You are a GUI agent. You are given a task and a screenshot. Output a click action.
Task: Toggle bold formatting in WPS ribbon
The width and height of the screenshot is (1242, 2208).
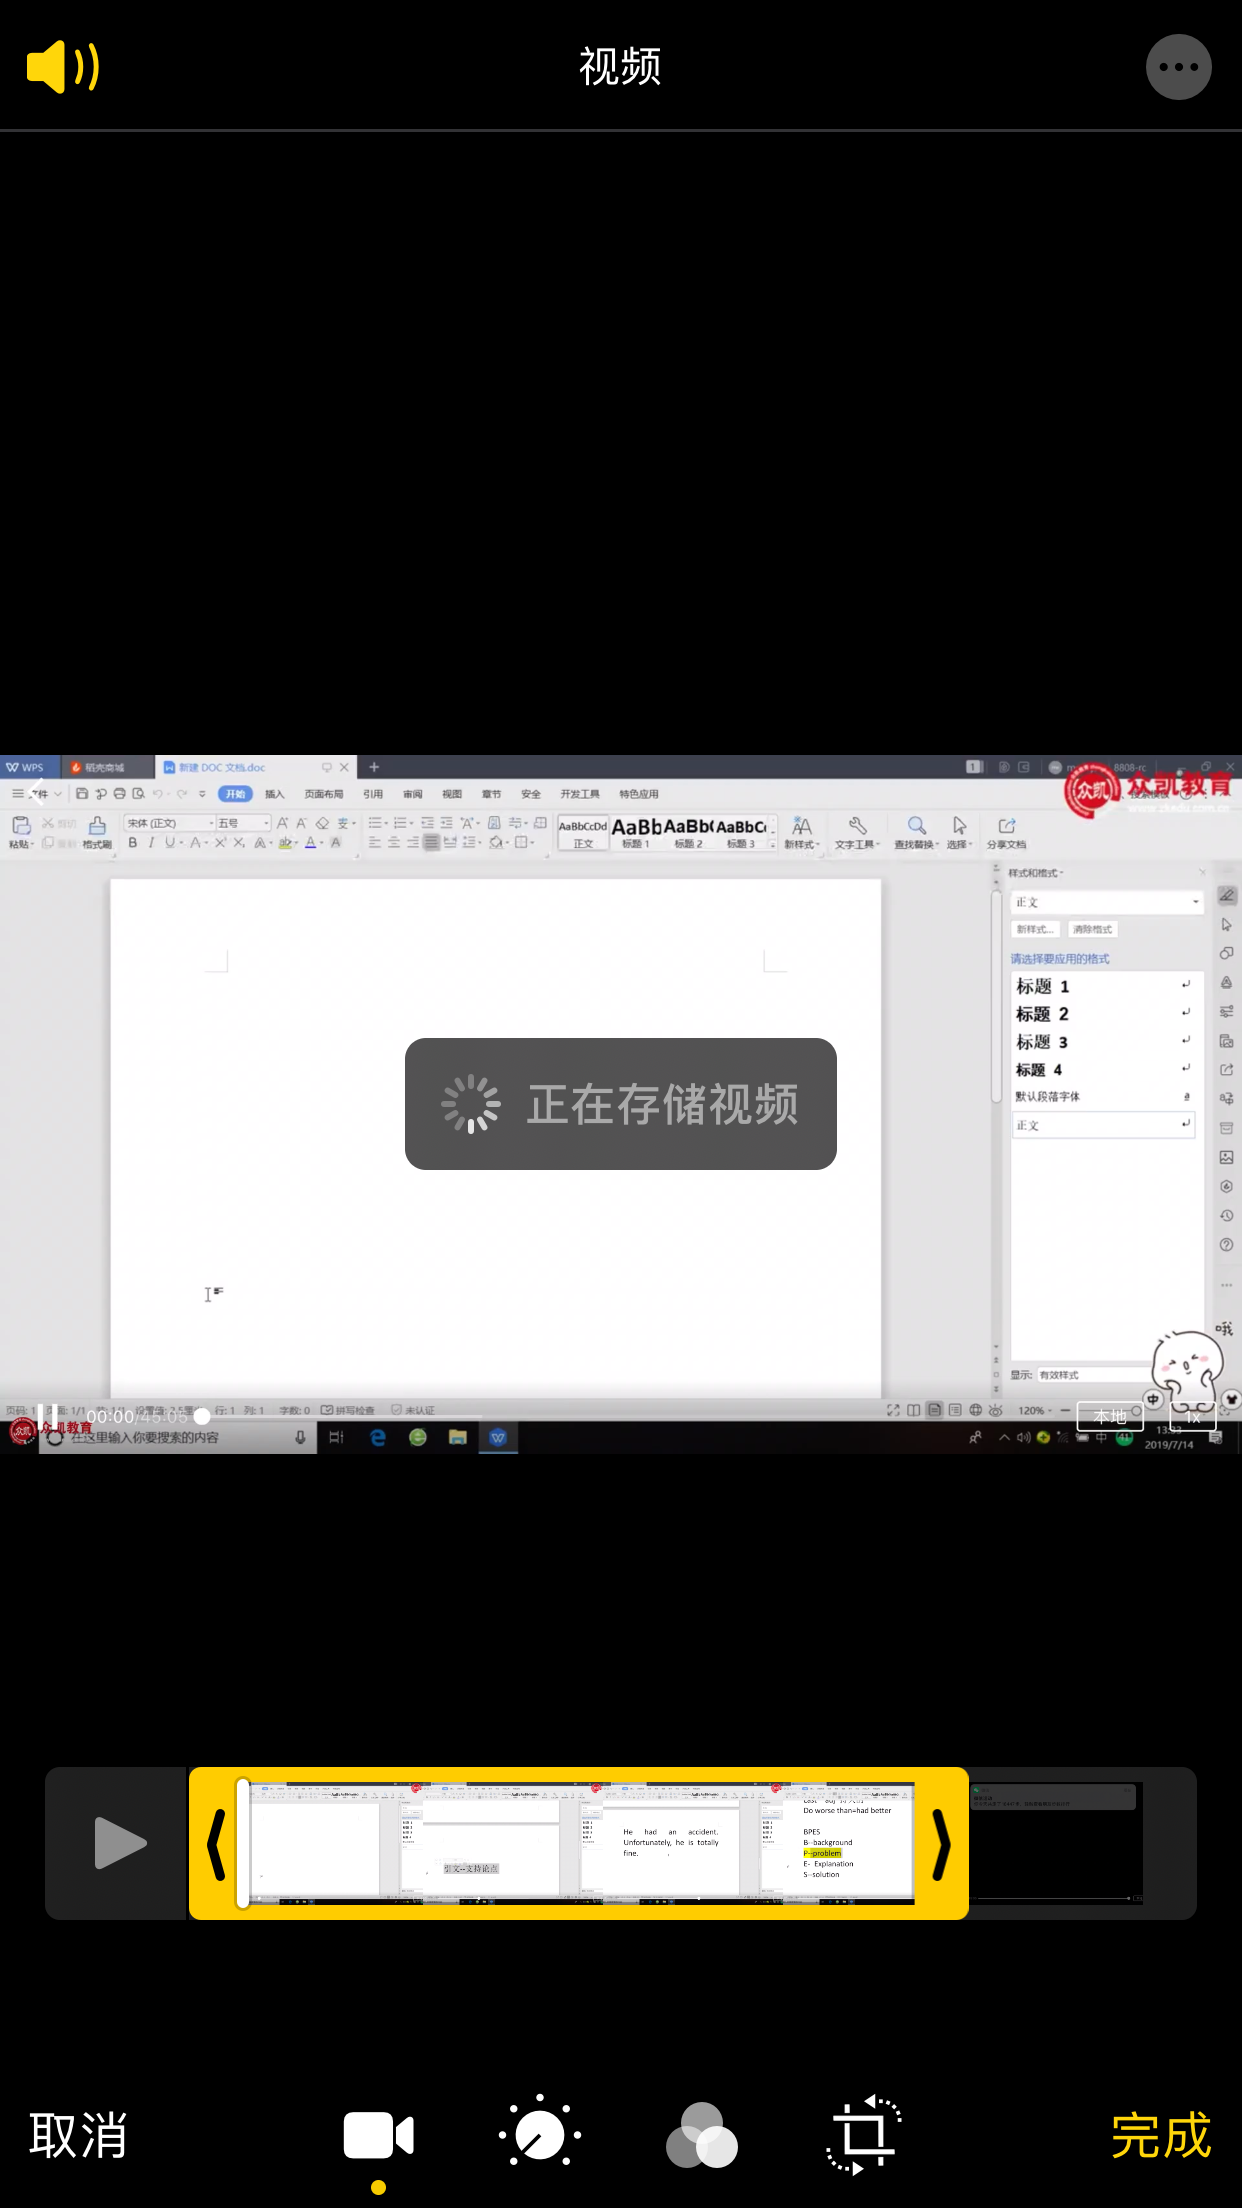[x=133, y=843]
